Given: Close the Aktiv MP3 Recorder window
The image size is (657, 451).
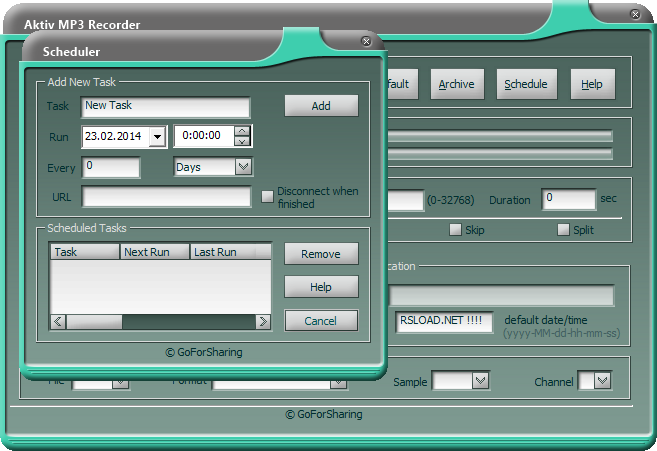Looking at the screenshot, I should [635, 14].
